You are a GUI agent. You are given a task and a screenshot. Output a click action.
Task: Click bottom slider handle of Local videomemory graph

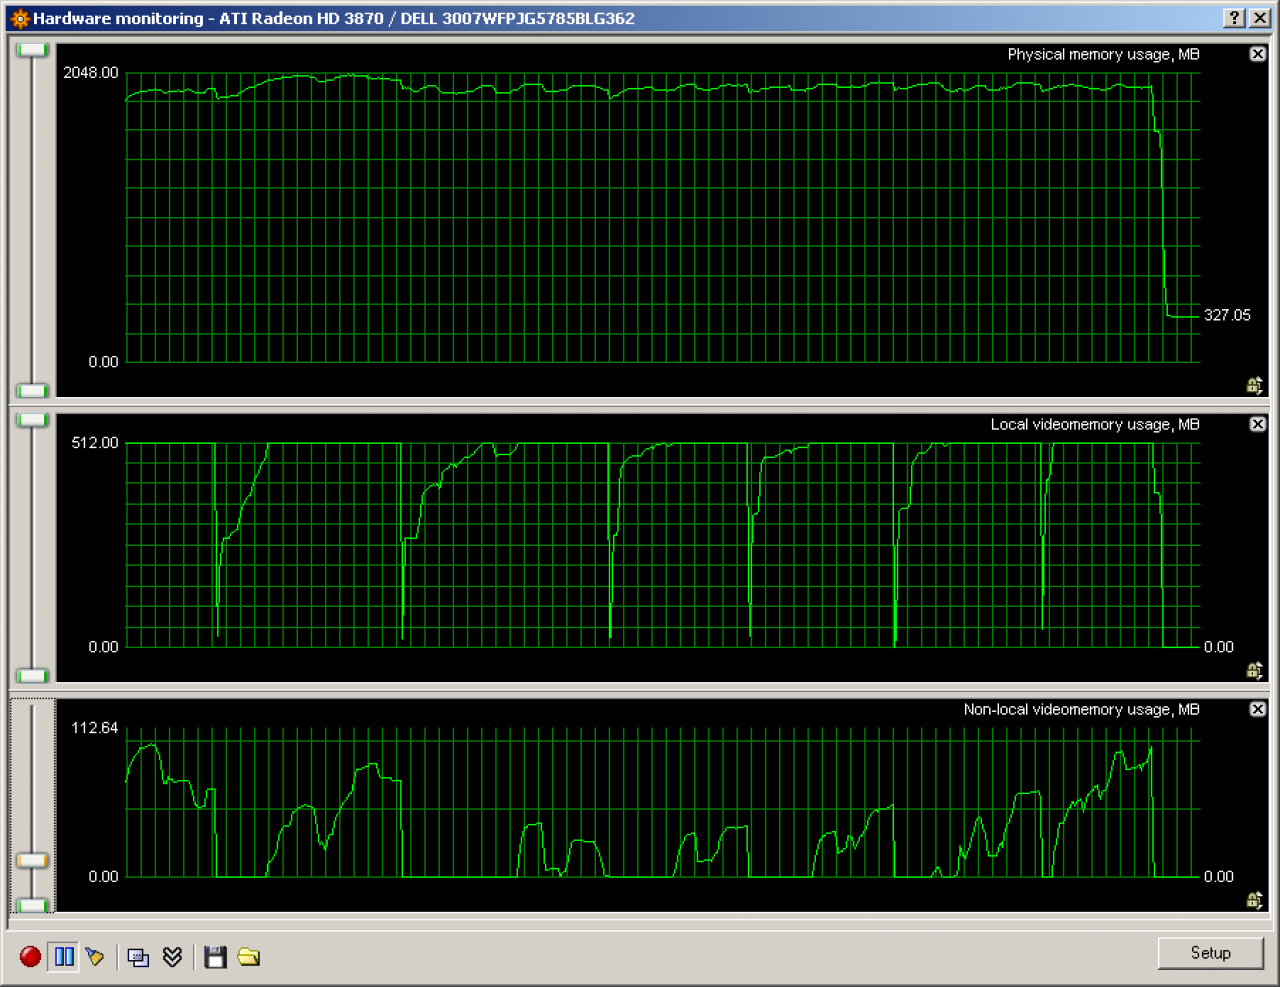[33, 675]
